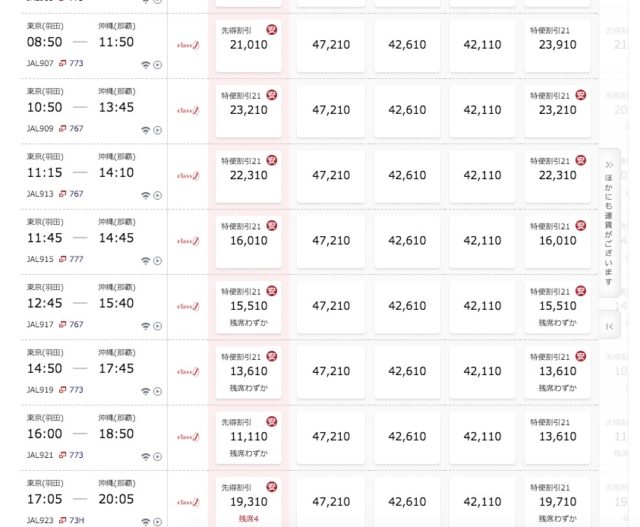Open aircraft type 777 link for JAL915
The height and width of the screenshot is (527, 640).
click(x=76, y=259)
